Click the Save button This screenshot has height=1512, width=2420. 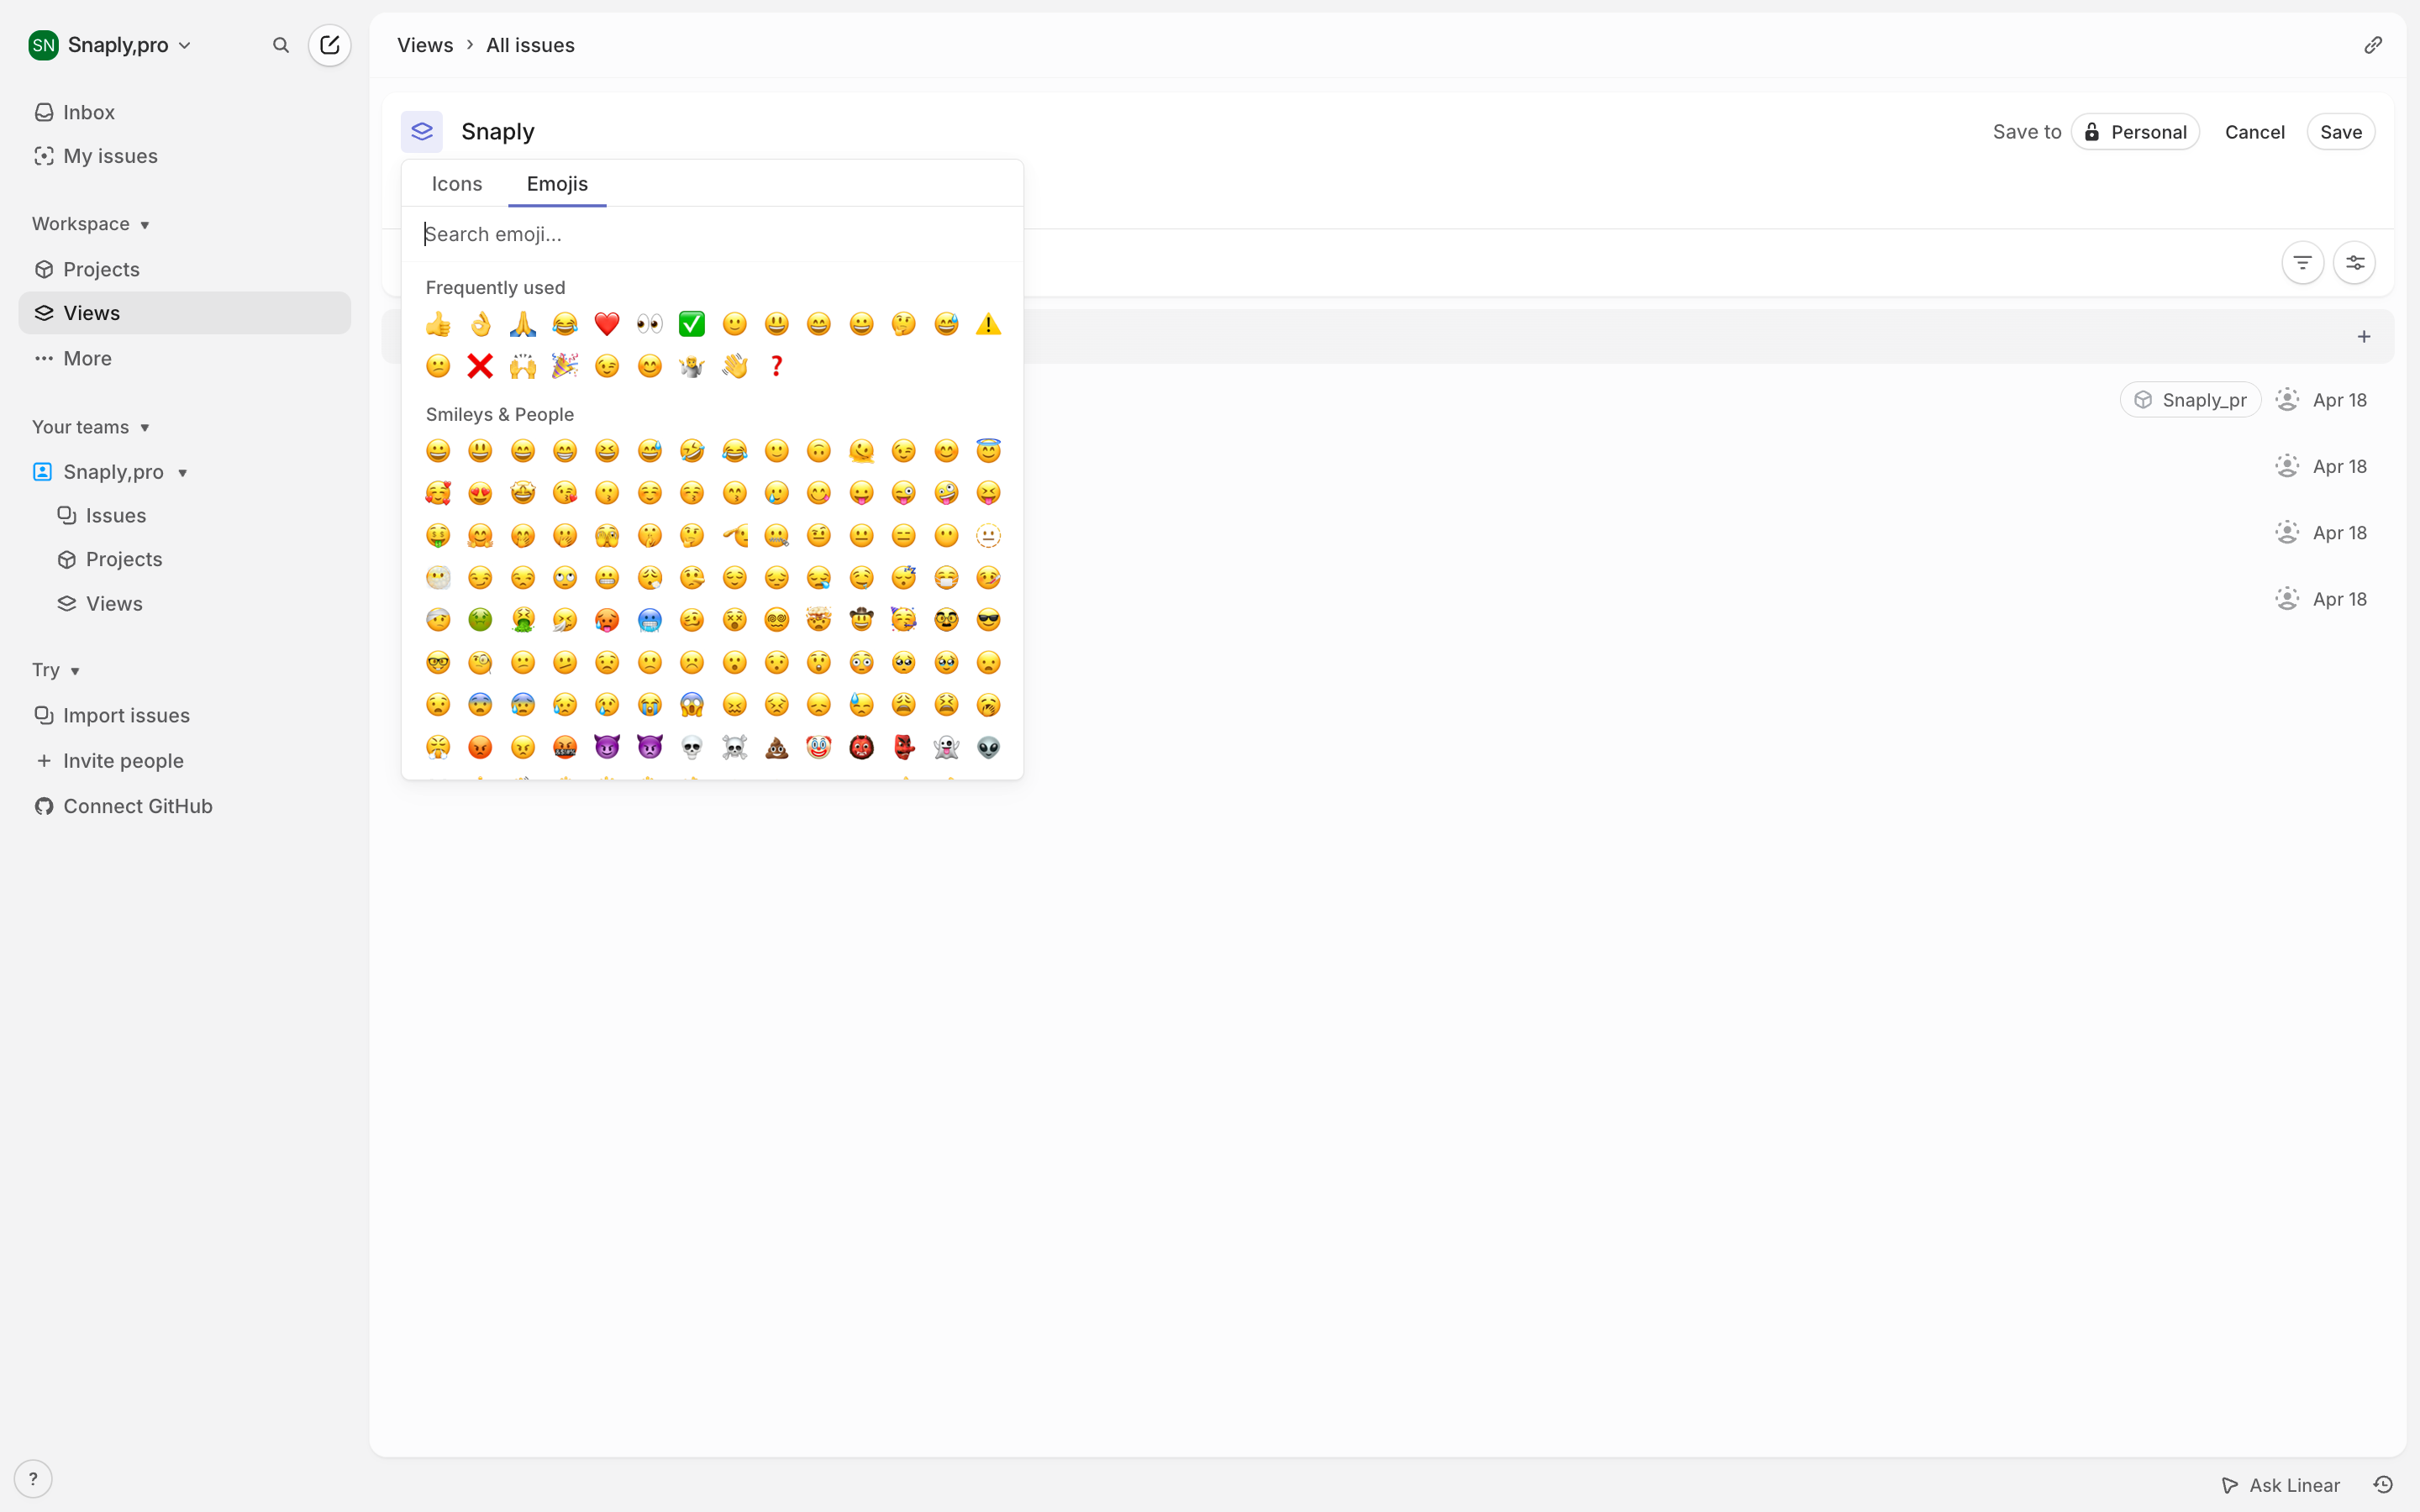[x=2341, y=132]
